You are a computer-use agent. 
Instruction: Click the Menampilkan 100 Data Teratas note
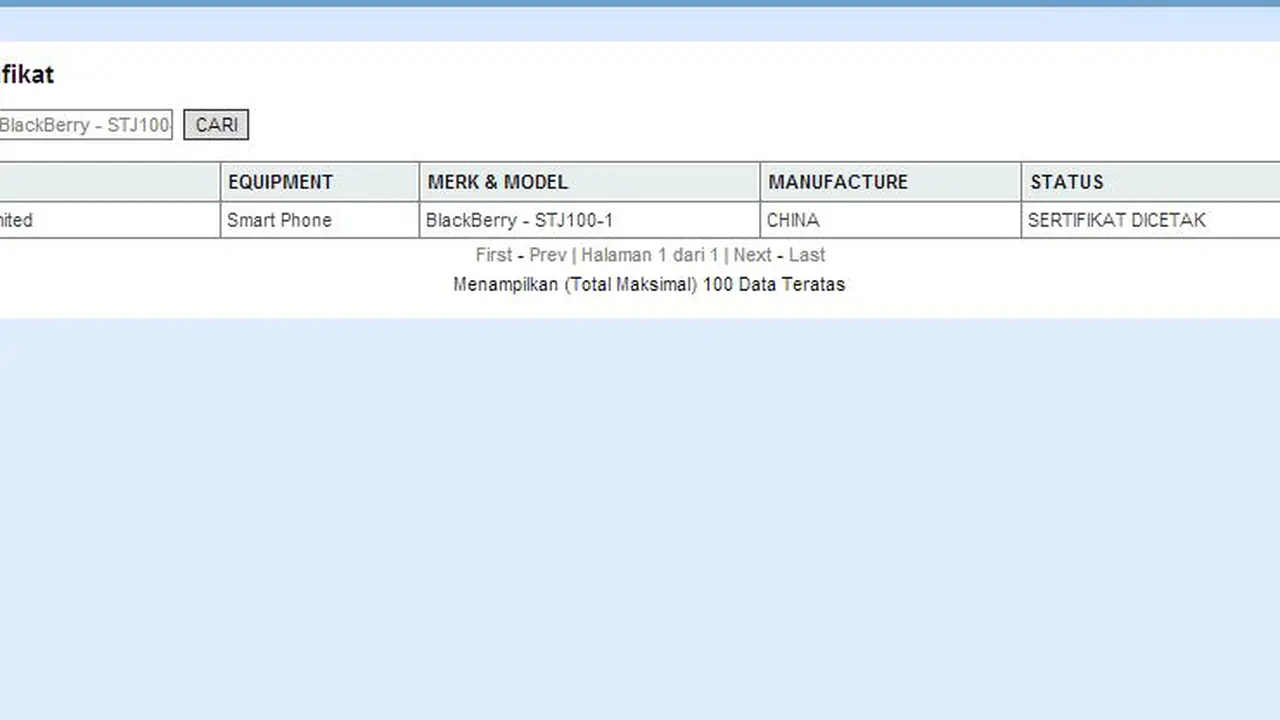point(649,284)
